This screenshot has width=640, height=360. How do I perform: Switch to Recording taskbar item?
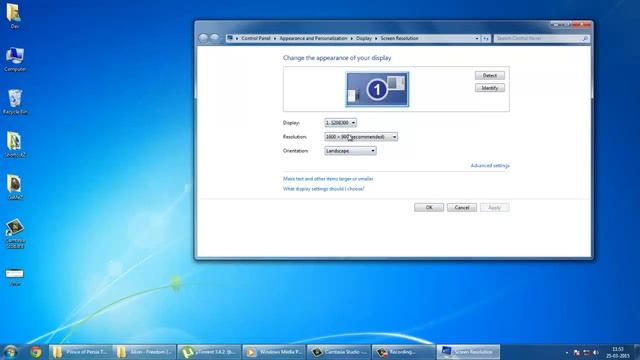[403, 352]
